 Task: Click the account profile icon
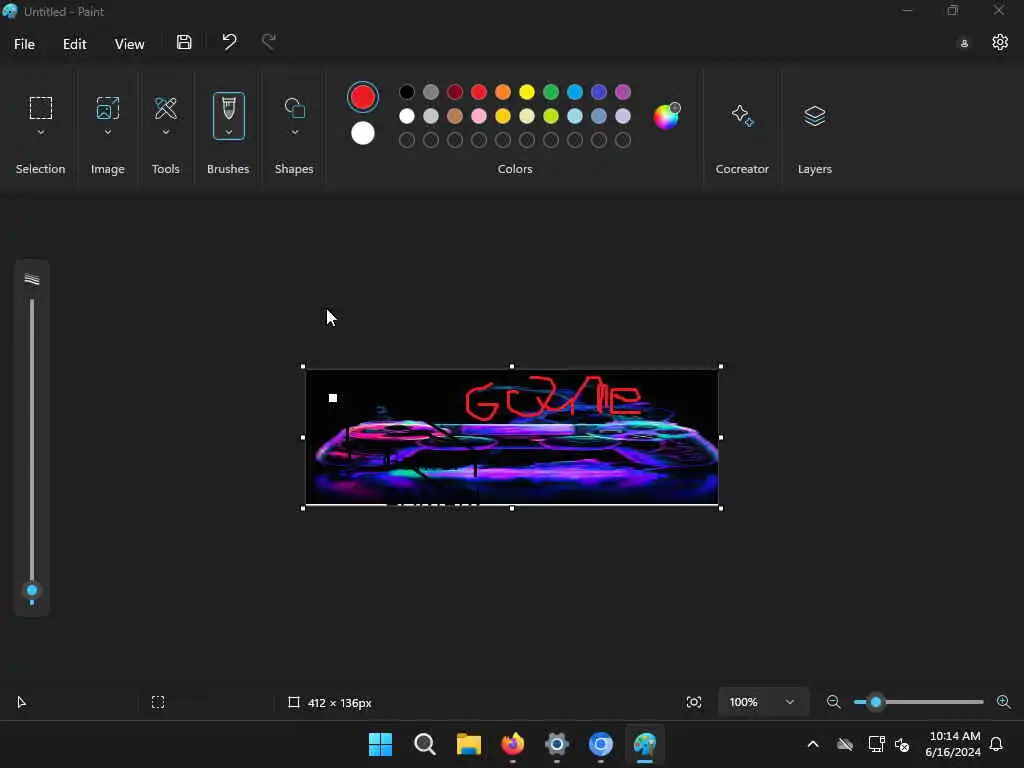click(x=964, y=44)
